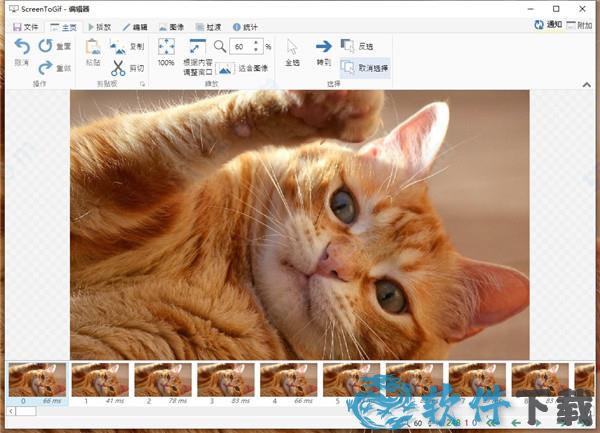
Task: Click the Reset (重置) icon
Action: (x=46, y=46)
